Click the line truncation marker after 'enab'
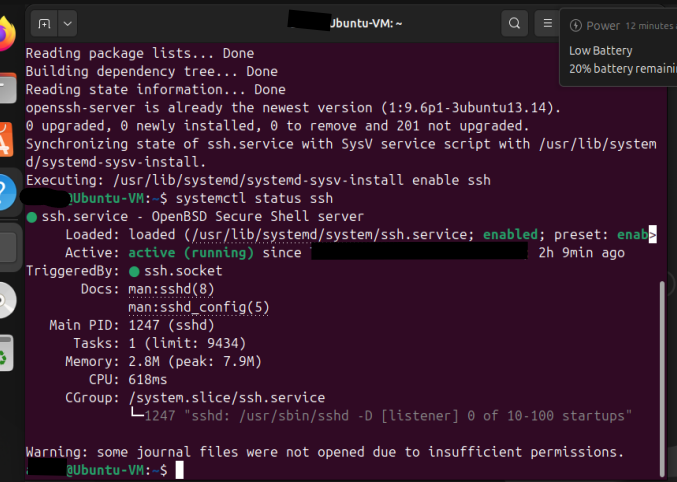Image resolution: width=677 pixels, height=482 pixels. tap(652, 235)
